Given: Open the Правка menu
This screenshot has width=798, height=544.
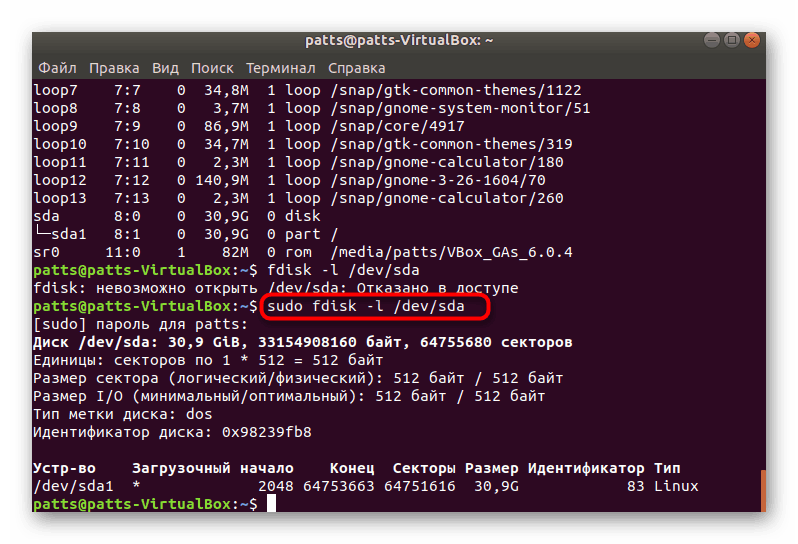Looking at the screenshot, I should click(114, 68).
